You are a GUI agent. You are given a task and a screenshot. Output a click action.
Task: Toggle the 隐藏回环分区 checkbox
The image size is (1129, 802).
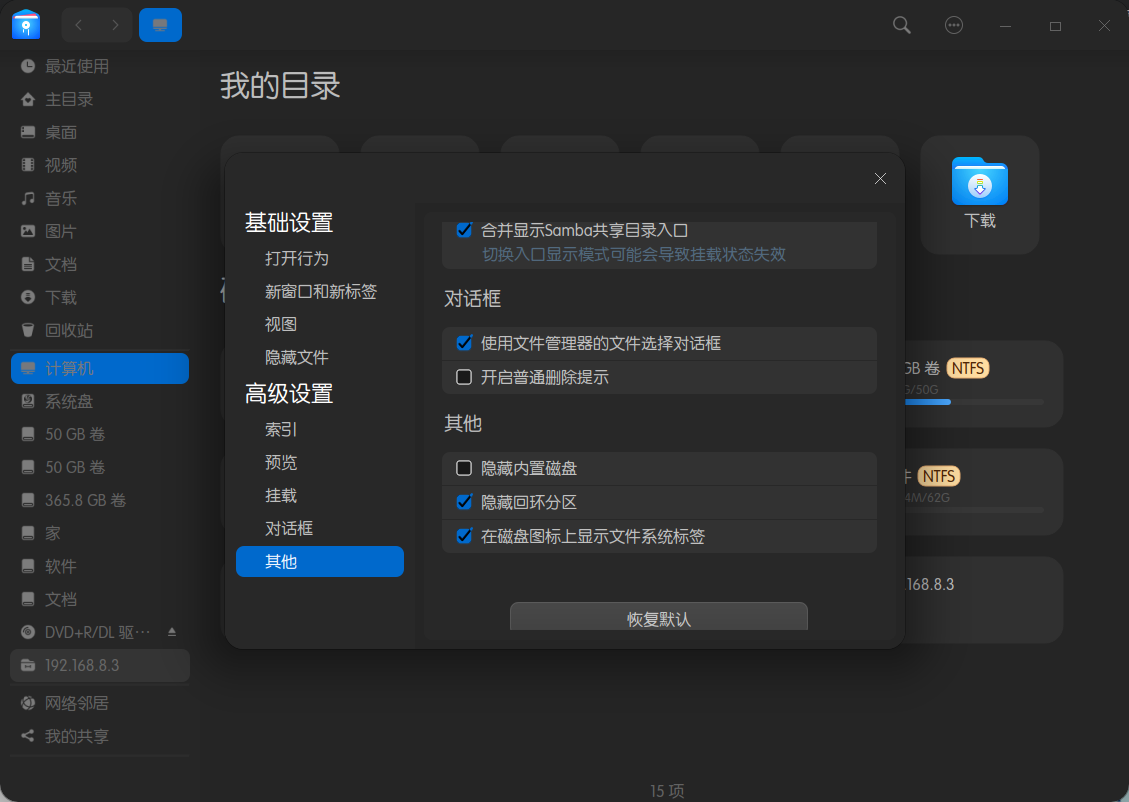(x=464, y=502)
